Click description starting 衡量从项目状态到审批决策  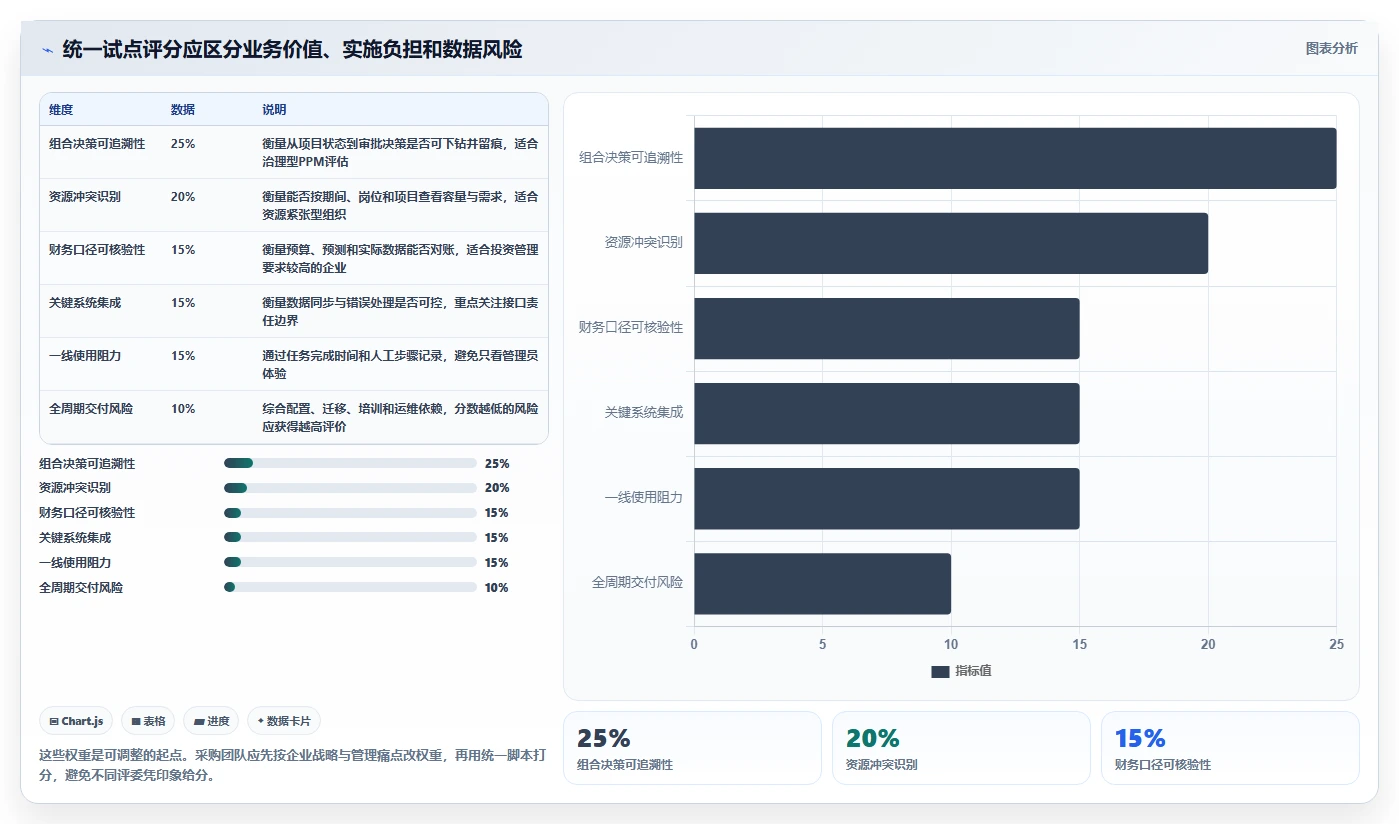point(400,153)
